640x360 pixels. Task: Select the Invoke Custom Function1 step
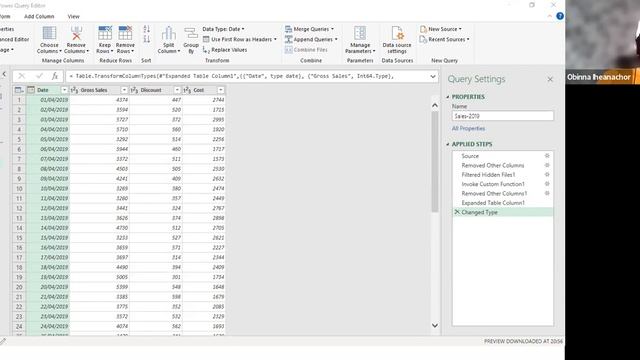click(493, 184)
